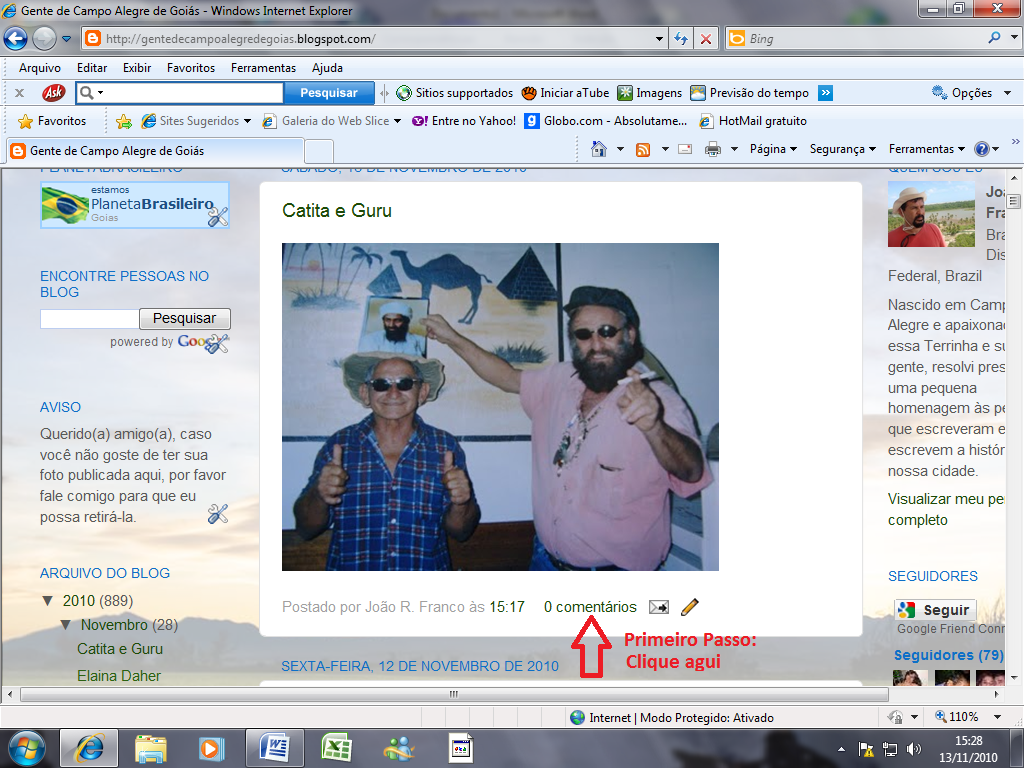The height and width of the screenshot is (768, 1024).
Task: Select the Gente de Campo Alegre tab
Action: click(x=155, y=151)
